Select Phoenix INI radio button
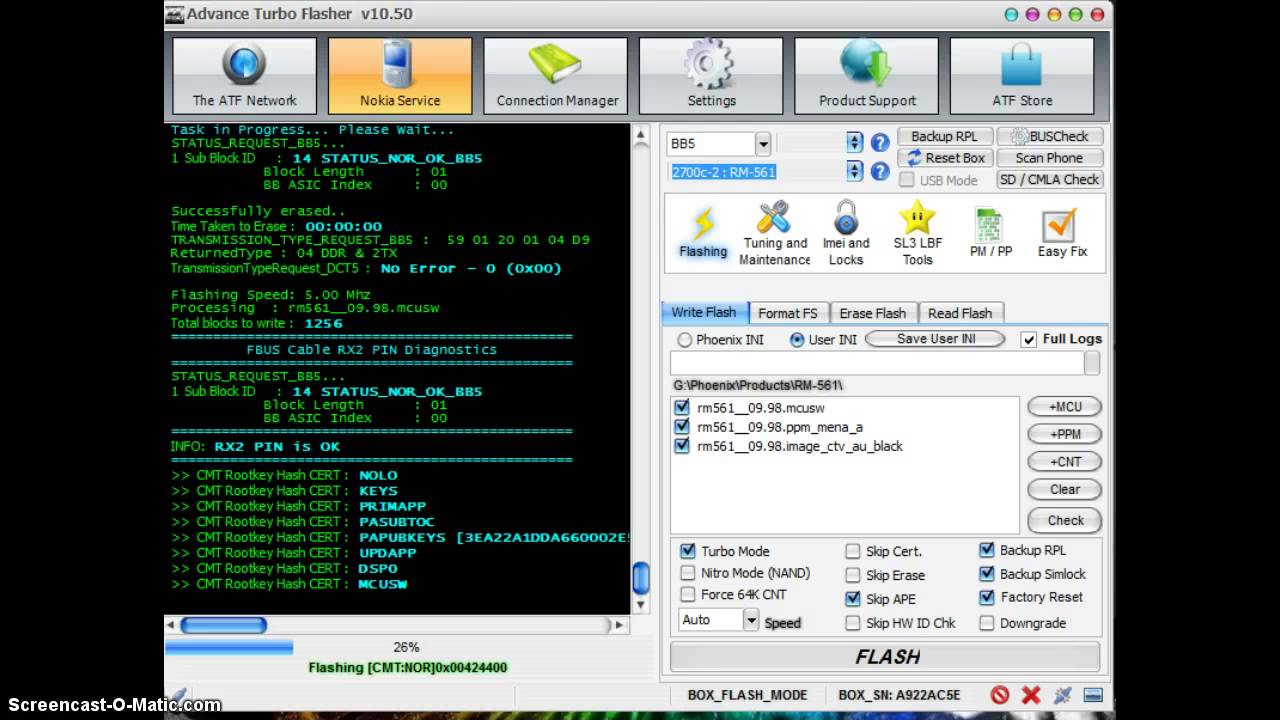Image resolution: width=1280 pixels, height=720 pixels. point(685,340)
